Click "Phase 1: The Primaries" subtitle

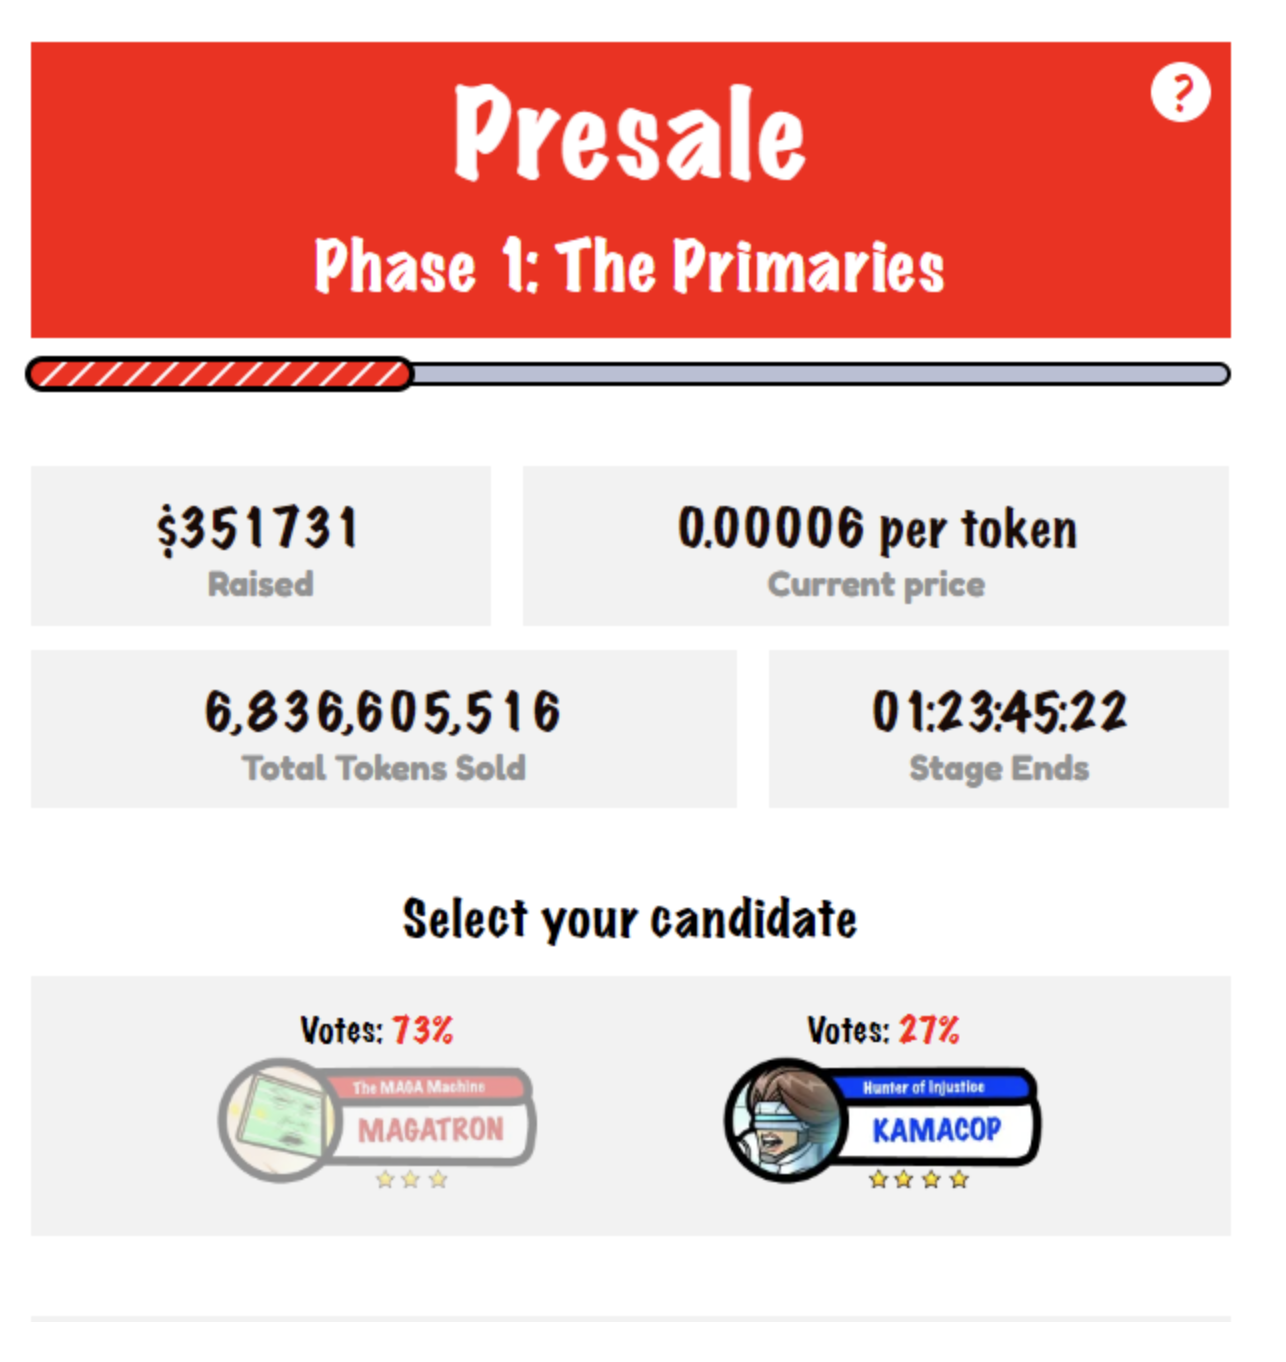coord(630,266)
